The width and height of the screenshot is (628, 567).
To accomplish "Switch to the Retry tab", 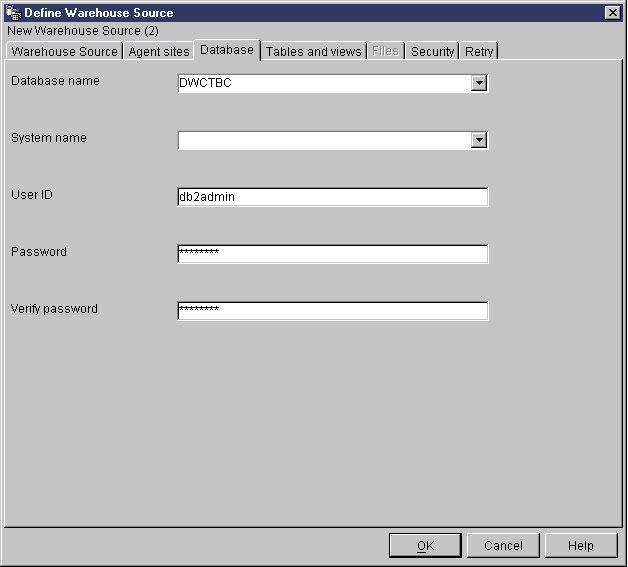I will (x=479, y=51).
